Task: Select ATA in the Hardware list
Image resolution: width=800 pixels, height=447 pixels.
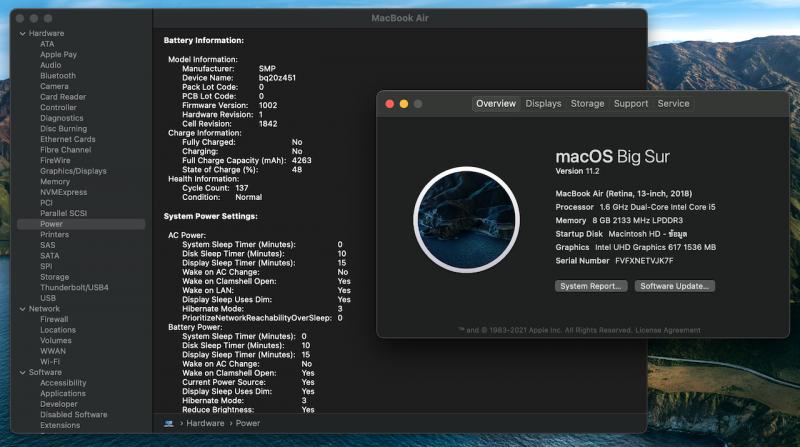Action: coord(47,44)
